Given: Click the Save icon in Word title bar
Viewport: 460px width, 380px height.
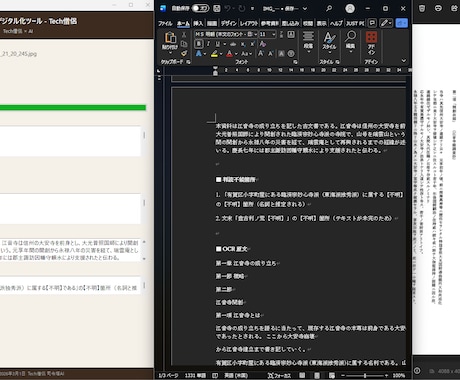Looking at the screenshot, I should pos(217,8).
